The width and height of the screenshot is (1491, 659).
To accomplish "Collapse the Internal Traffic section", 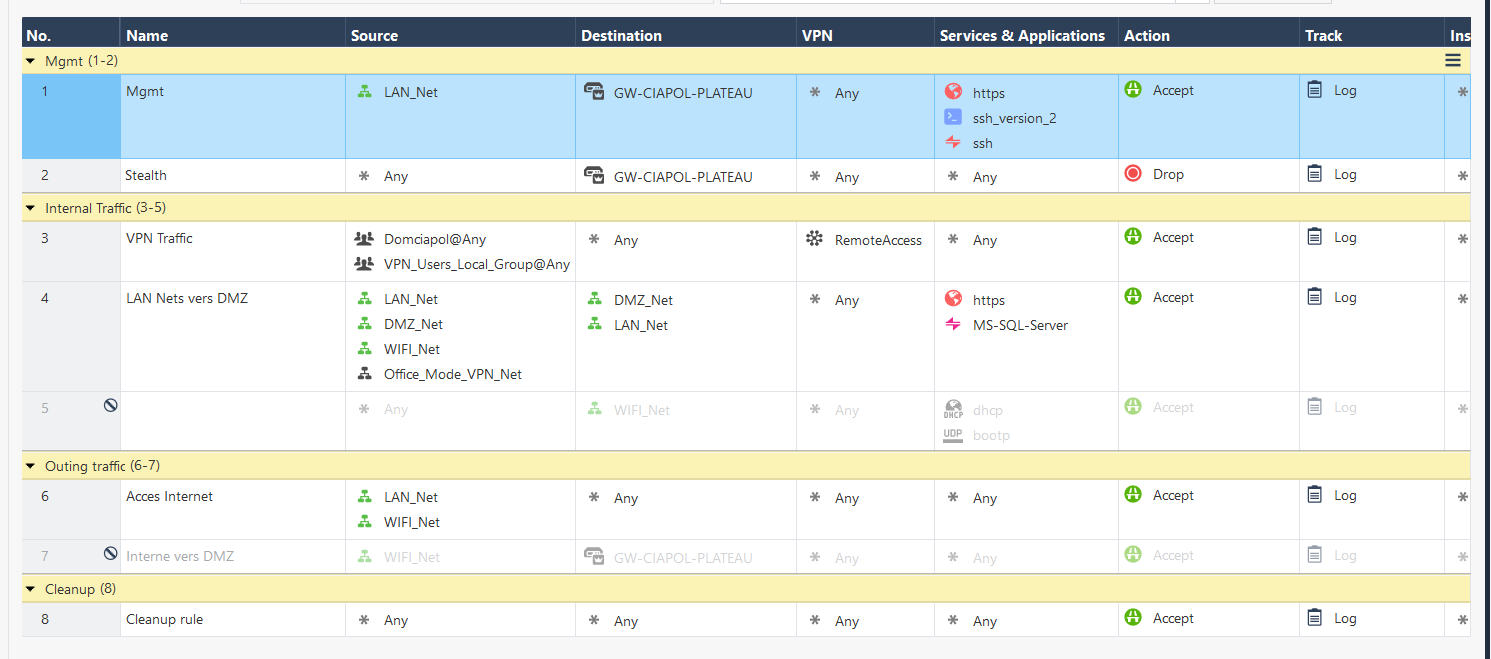I will point(30,207).
